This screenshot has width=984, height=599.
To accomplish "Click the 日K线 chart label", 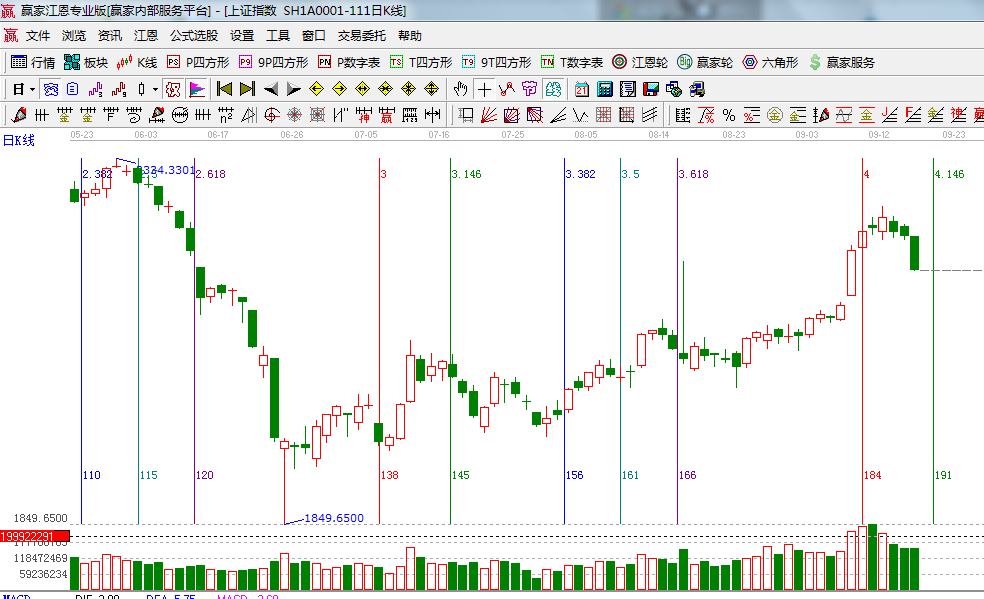I will [18, 140].
